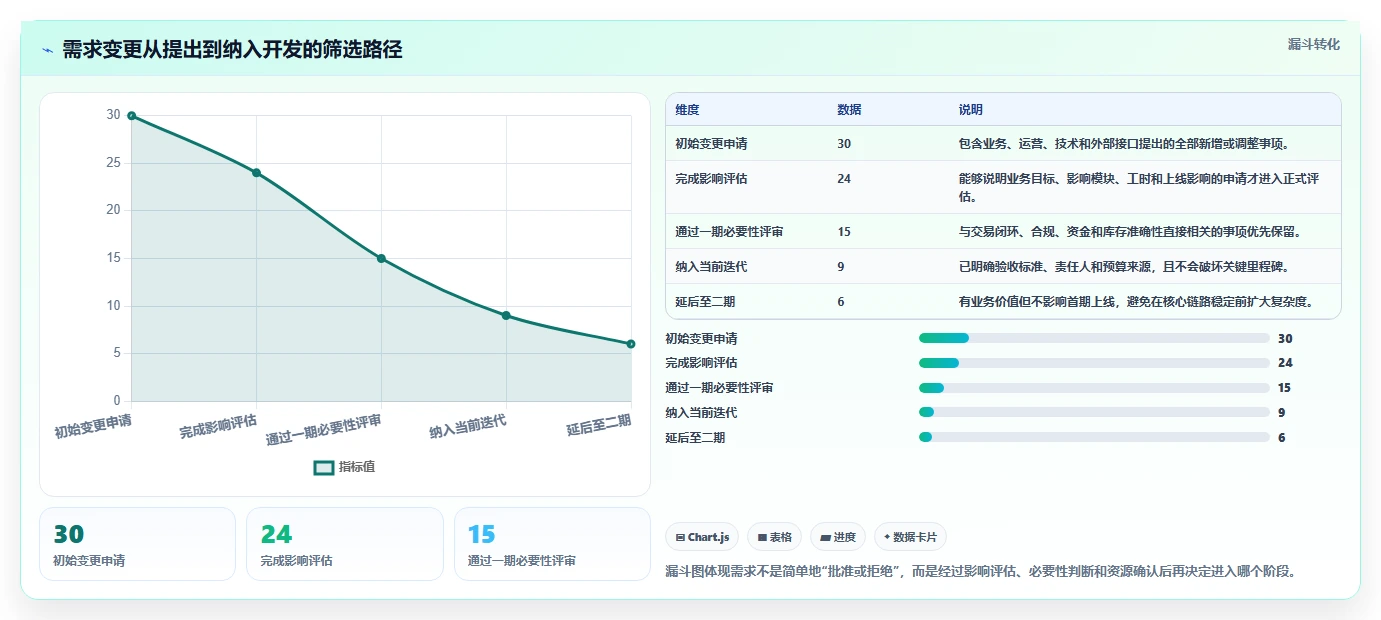Viewport: 1381px width, 620px height.
Task: Click the description starting 已明确验收标准
Action: pyautogui.click(x=1124, y=267)
